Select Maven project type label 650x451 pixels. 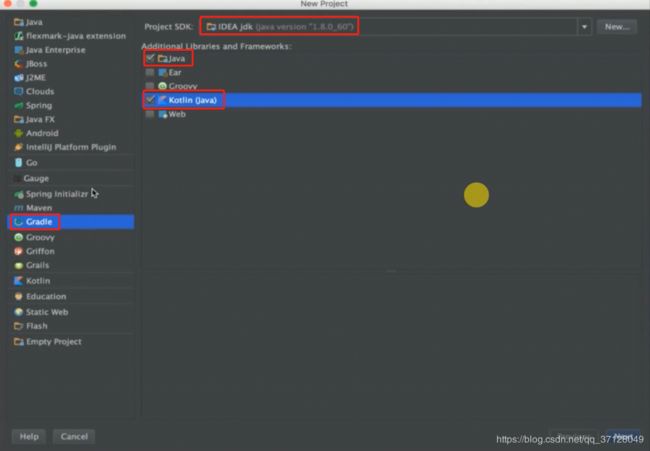click(39, 208)
